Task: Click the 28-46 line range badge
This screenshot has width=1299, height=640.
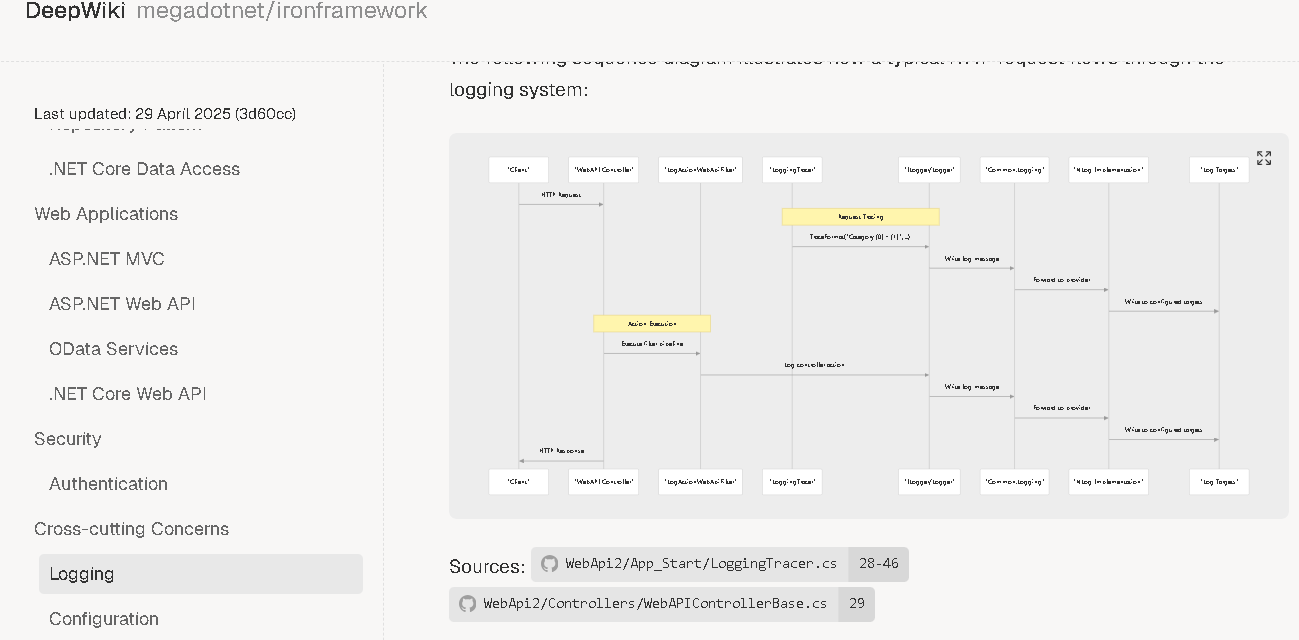Action: point(878,564)
